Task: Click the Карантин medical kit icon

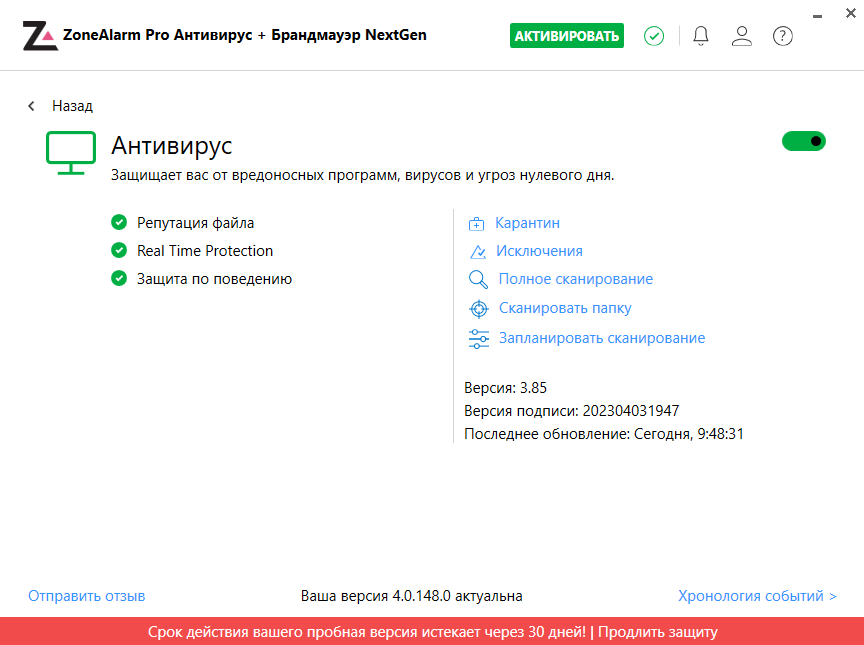Action: pyautogui.click(x=476, y=224)
